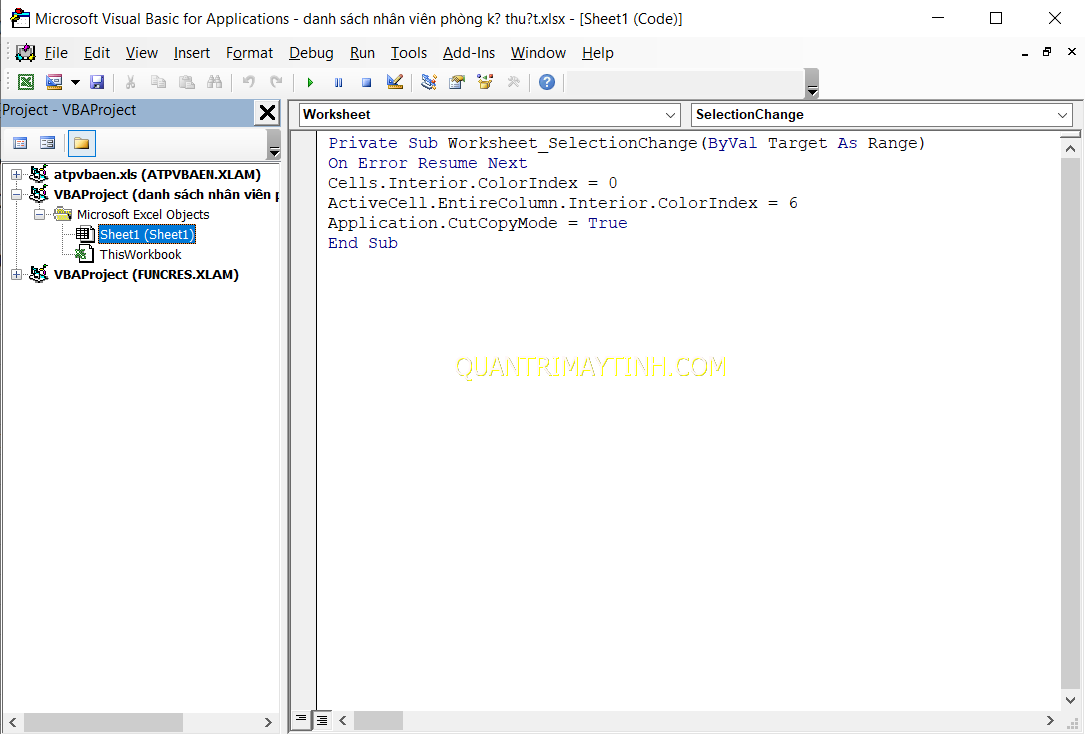Open the Tools menu
Viewport: 1085px width, 734px height.
[x=409, y=53]
